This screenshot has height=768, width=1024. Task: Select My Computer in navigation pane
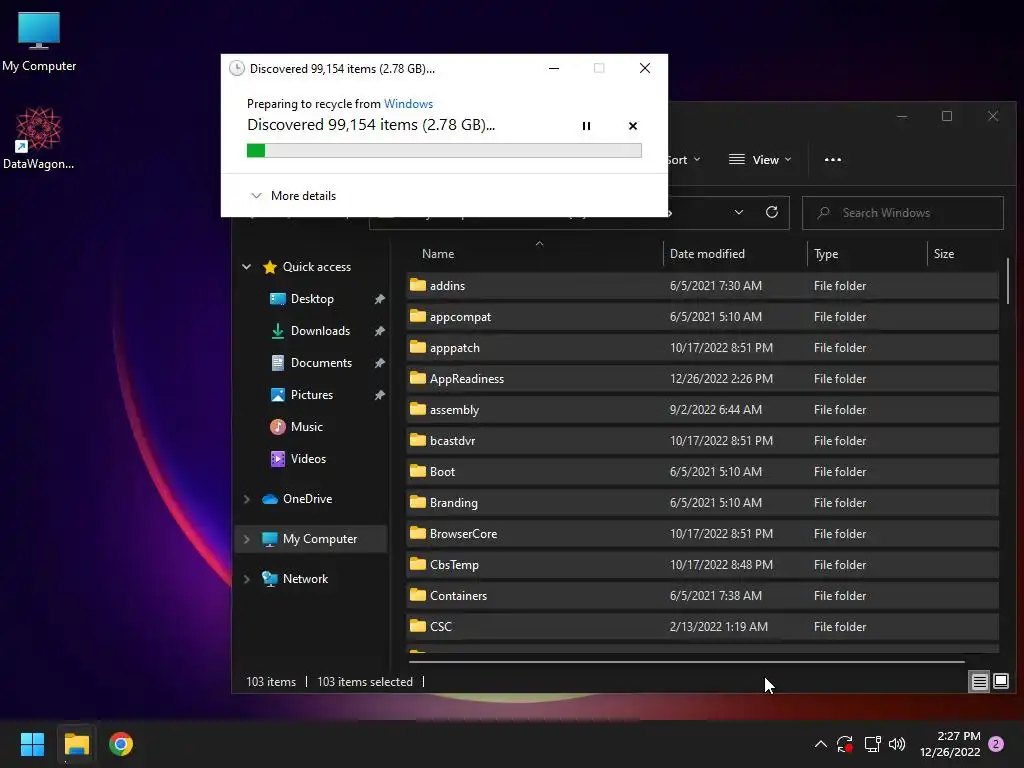tap(320, 539)
